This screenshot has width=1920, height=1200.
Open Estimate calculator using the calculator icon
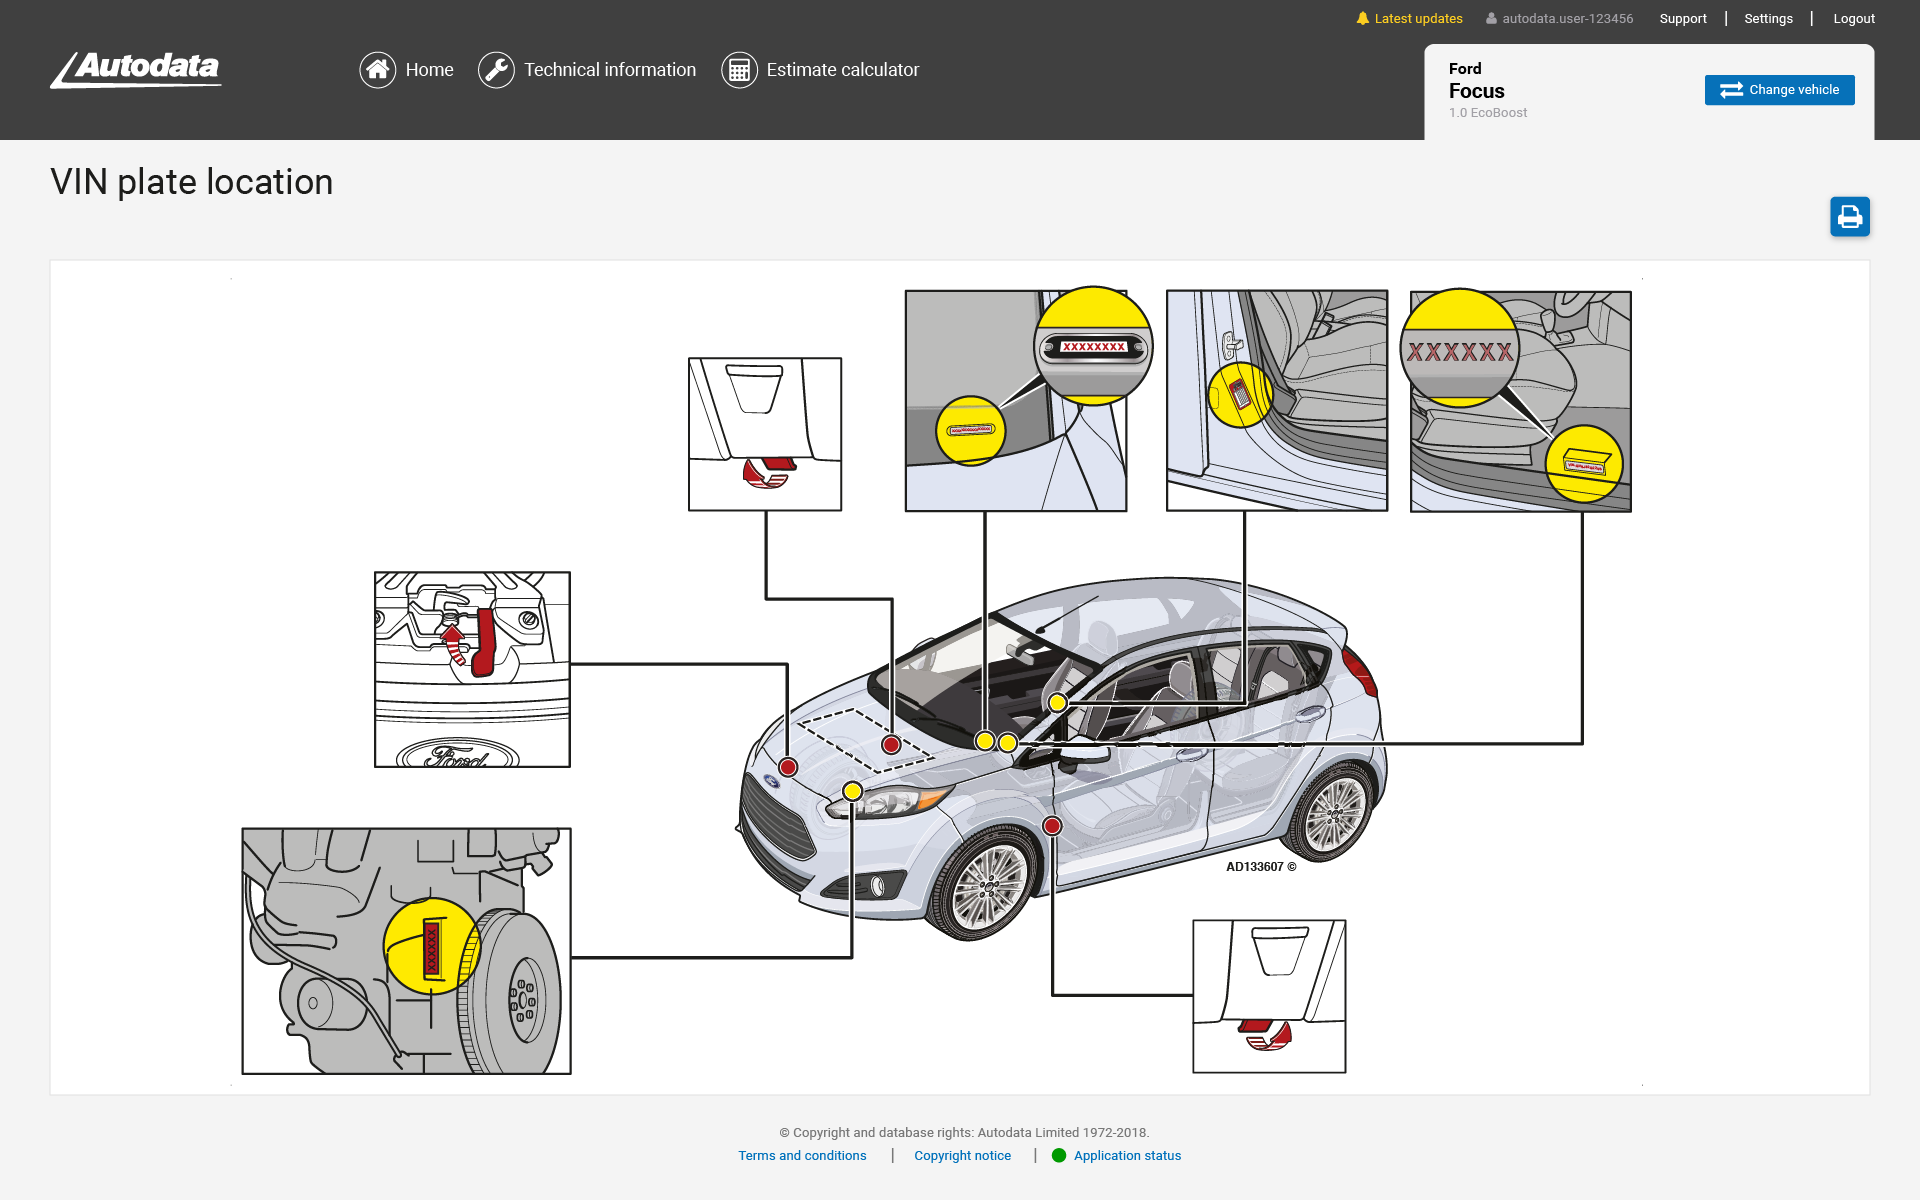tap(739, 69)
